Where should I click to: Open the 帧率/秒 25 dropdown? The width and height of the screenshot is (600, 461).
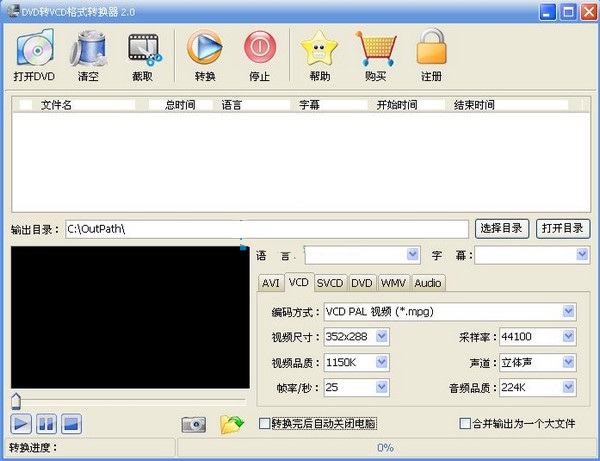(x=382, y=388)
